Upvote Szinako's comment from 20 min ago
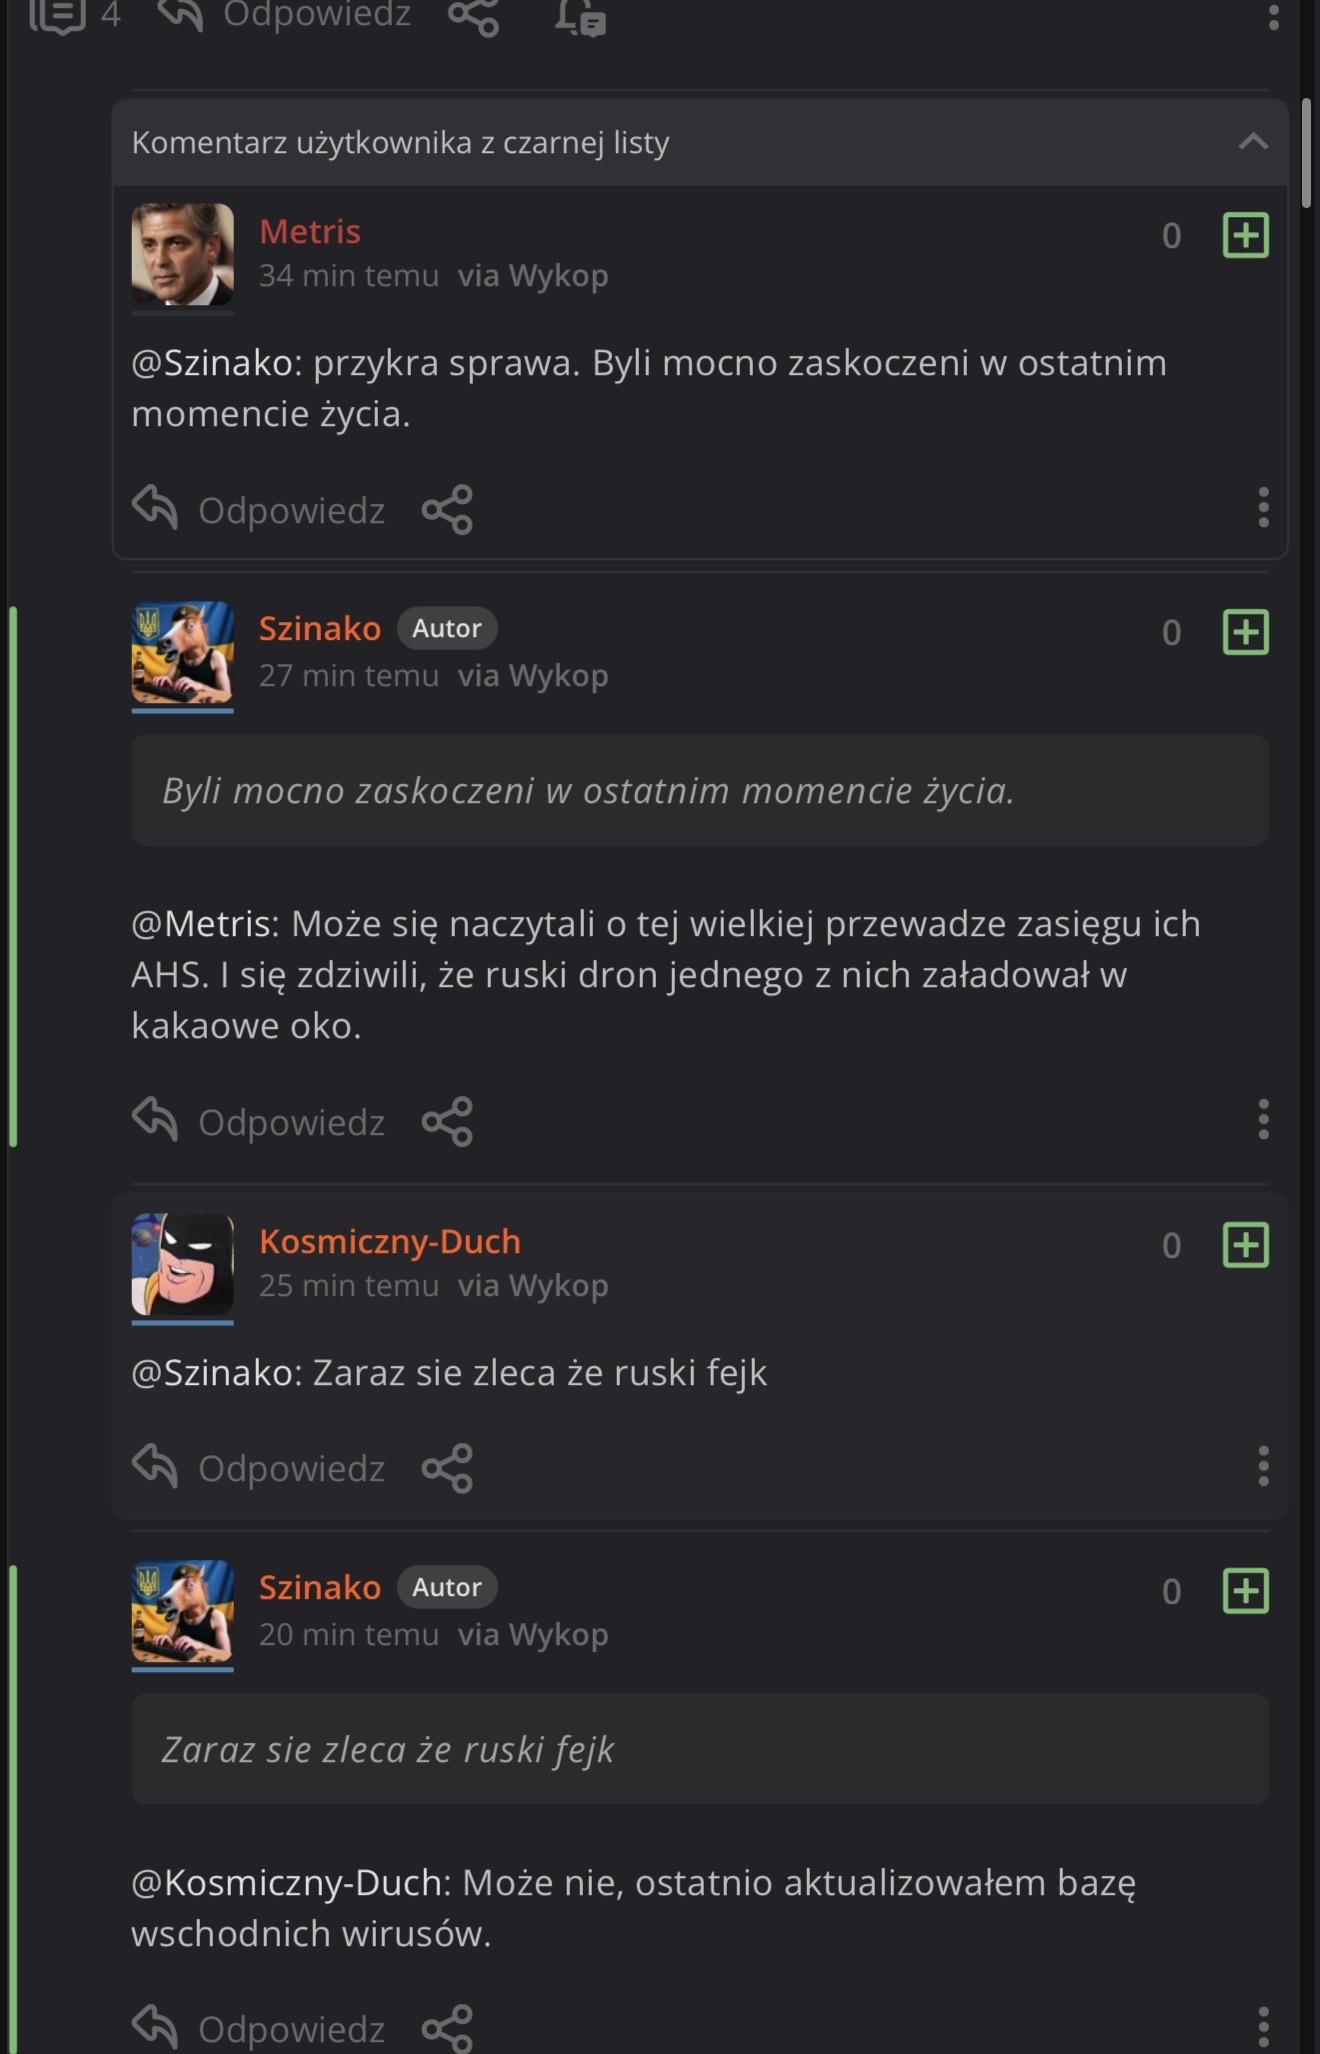Image resolution: width=1320 pixels, height=2054 pixels. (x=1245, y=1591)
